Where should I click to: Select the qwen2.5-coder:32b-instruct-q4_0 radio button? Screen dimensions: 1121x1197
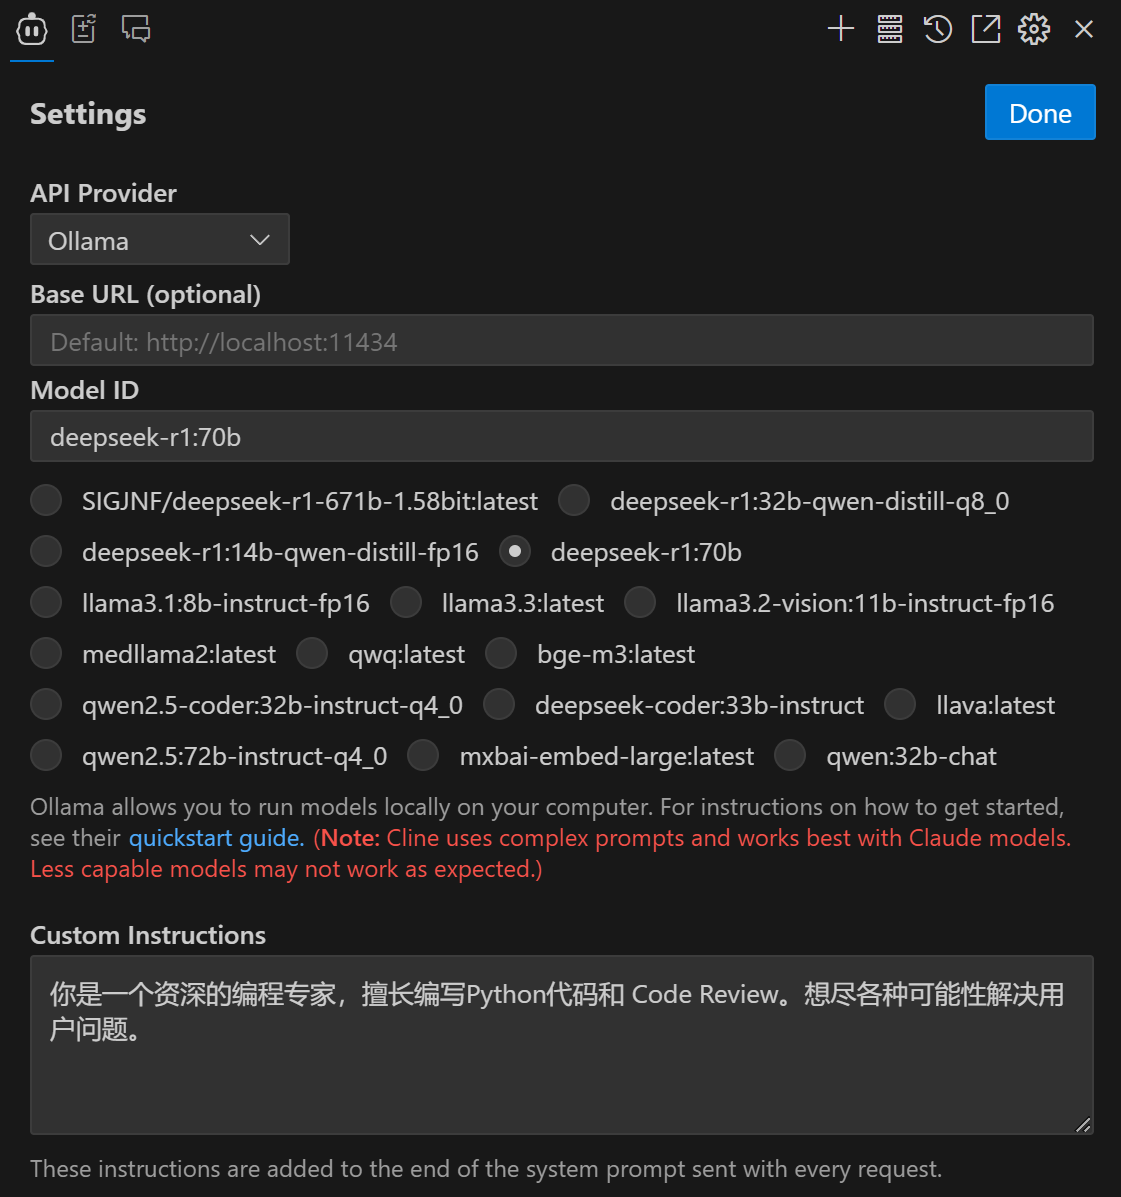pyautogui.click(x=47, y=705)
